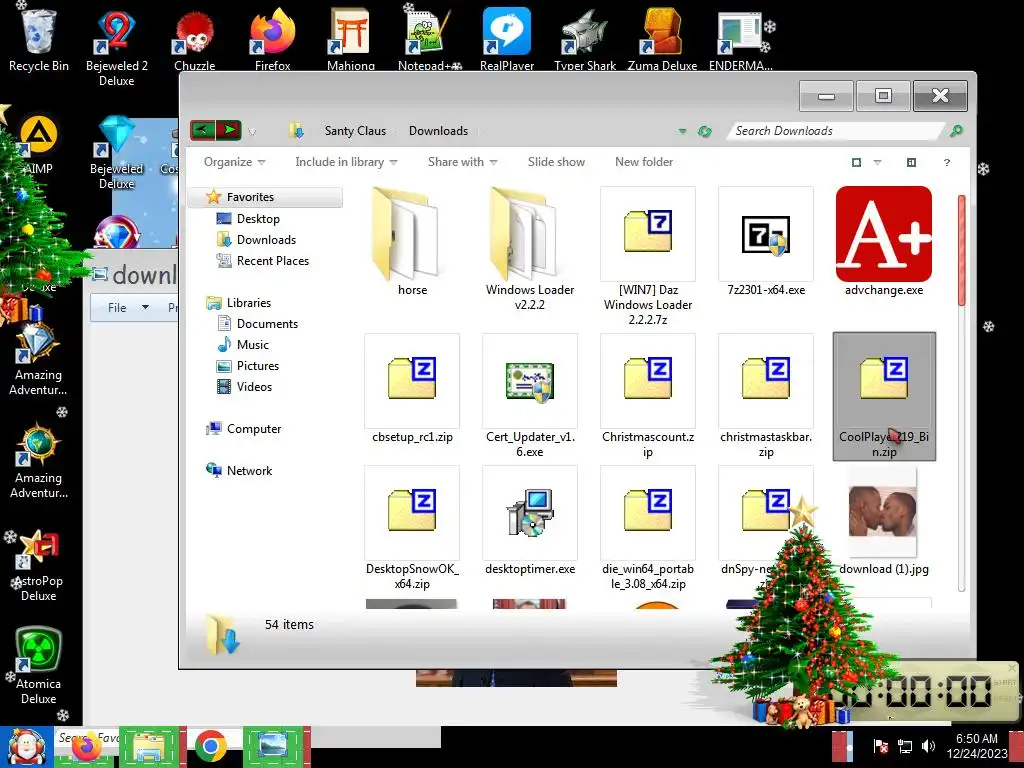Image resolution: width=1024 pixels, height=768 pixels.
Task: Open Zuma Deluxe desktop shortcut
Action: pos(662,39)
